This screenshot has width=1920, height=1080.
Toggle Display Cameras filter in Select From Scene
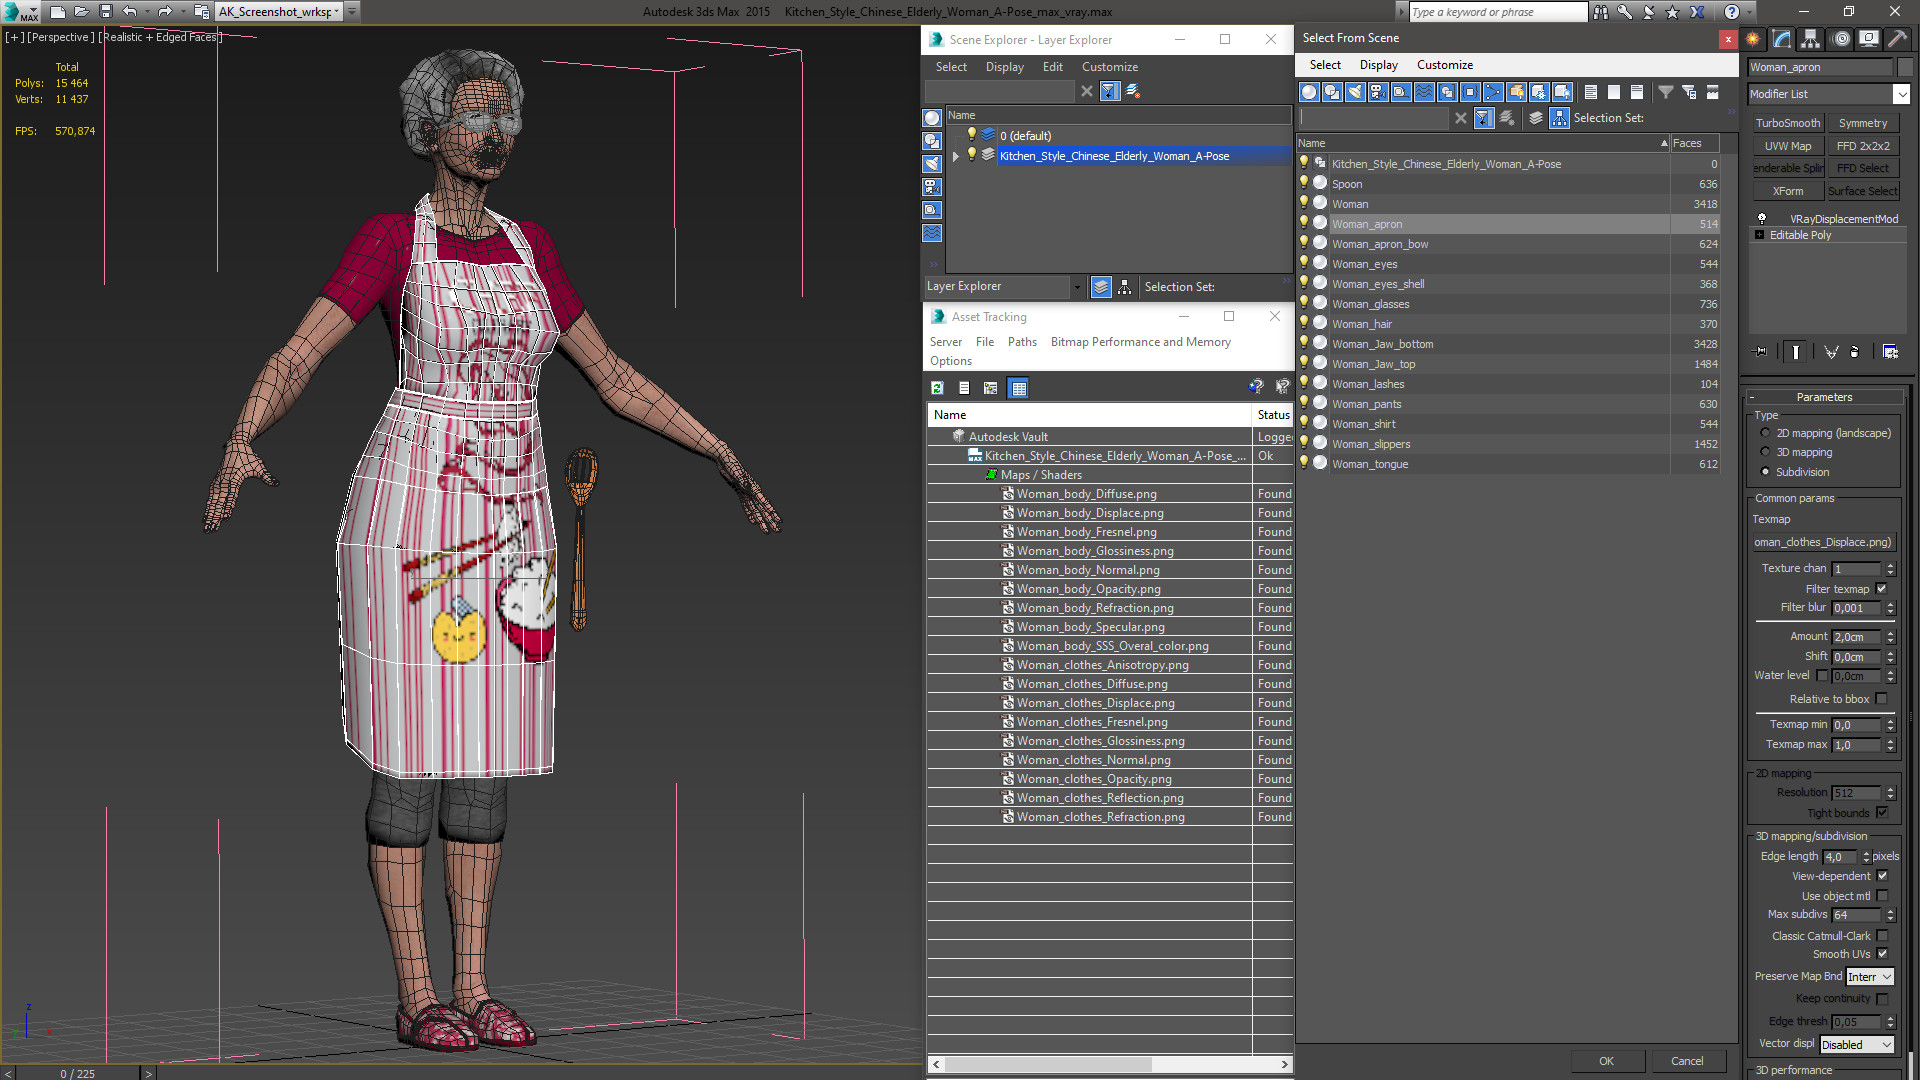point(1378,92)
